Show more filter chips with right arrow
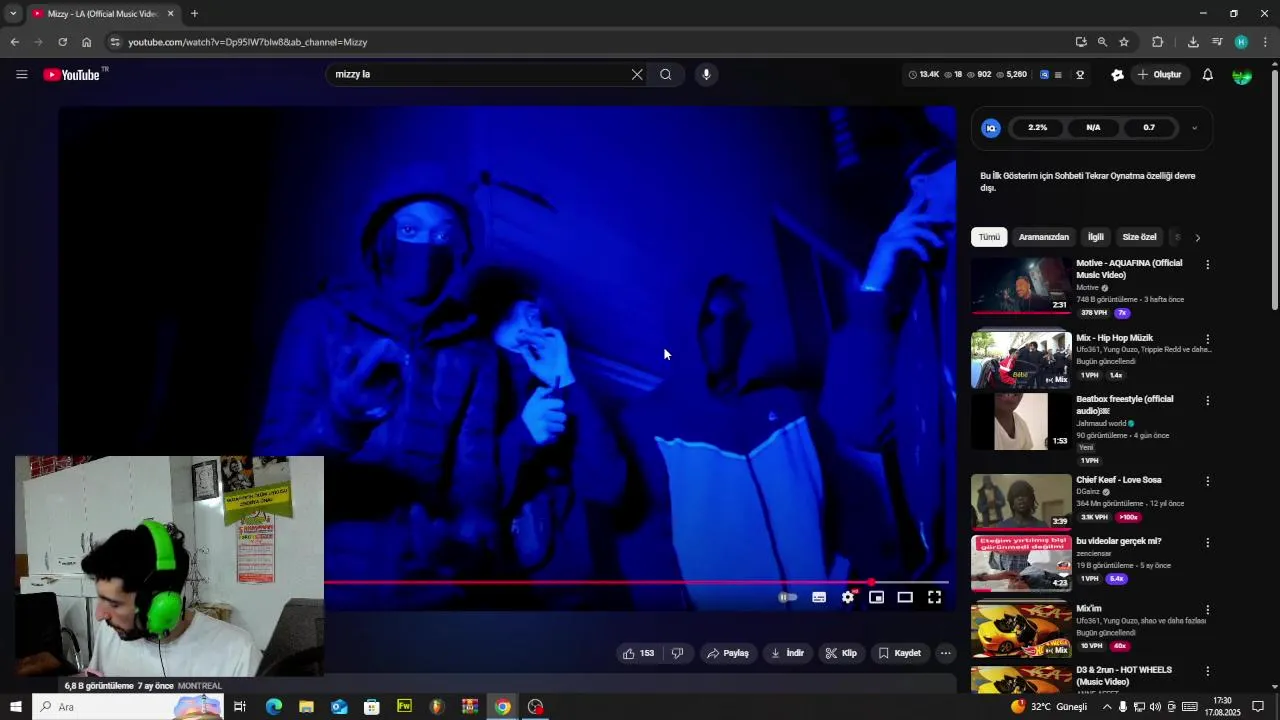 pyautogui.click(x=1197, y=237)
